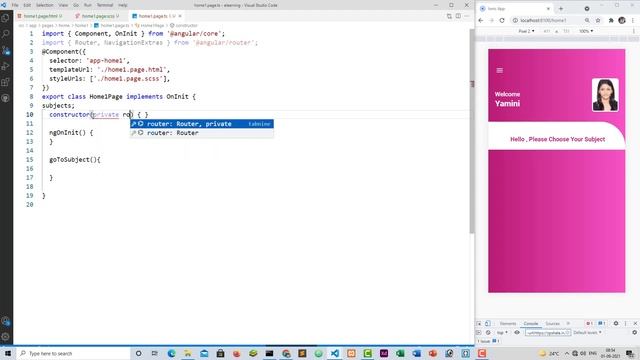The width and height of the screenshot is (640, 360).
Task: Click the hamburger menu in app preview
Action: tap(500, 70)
